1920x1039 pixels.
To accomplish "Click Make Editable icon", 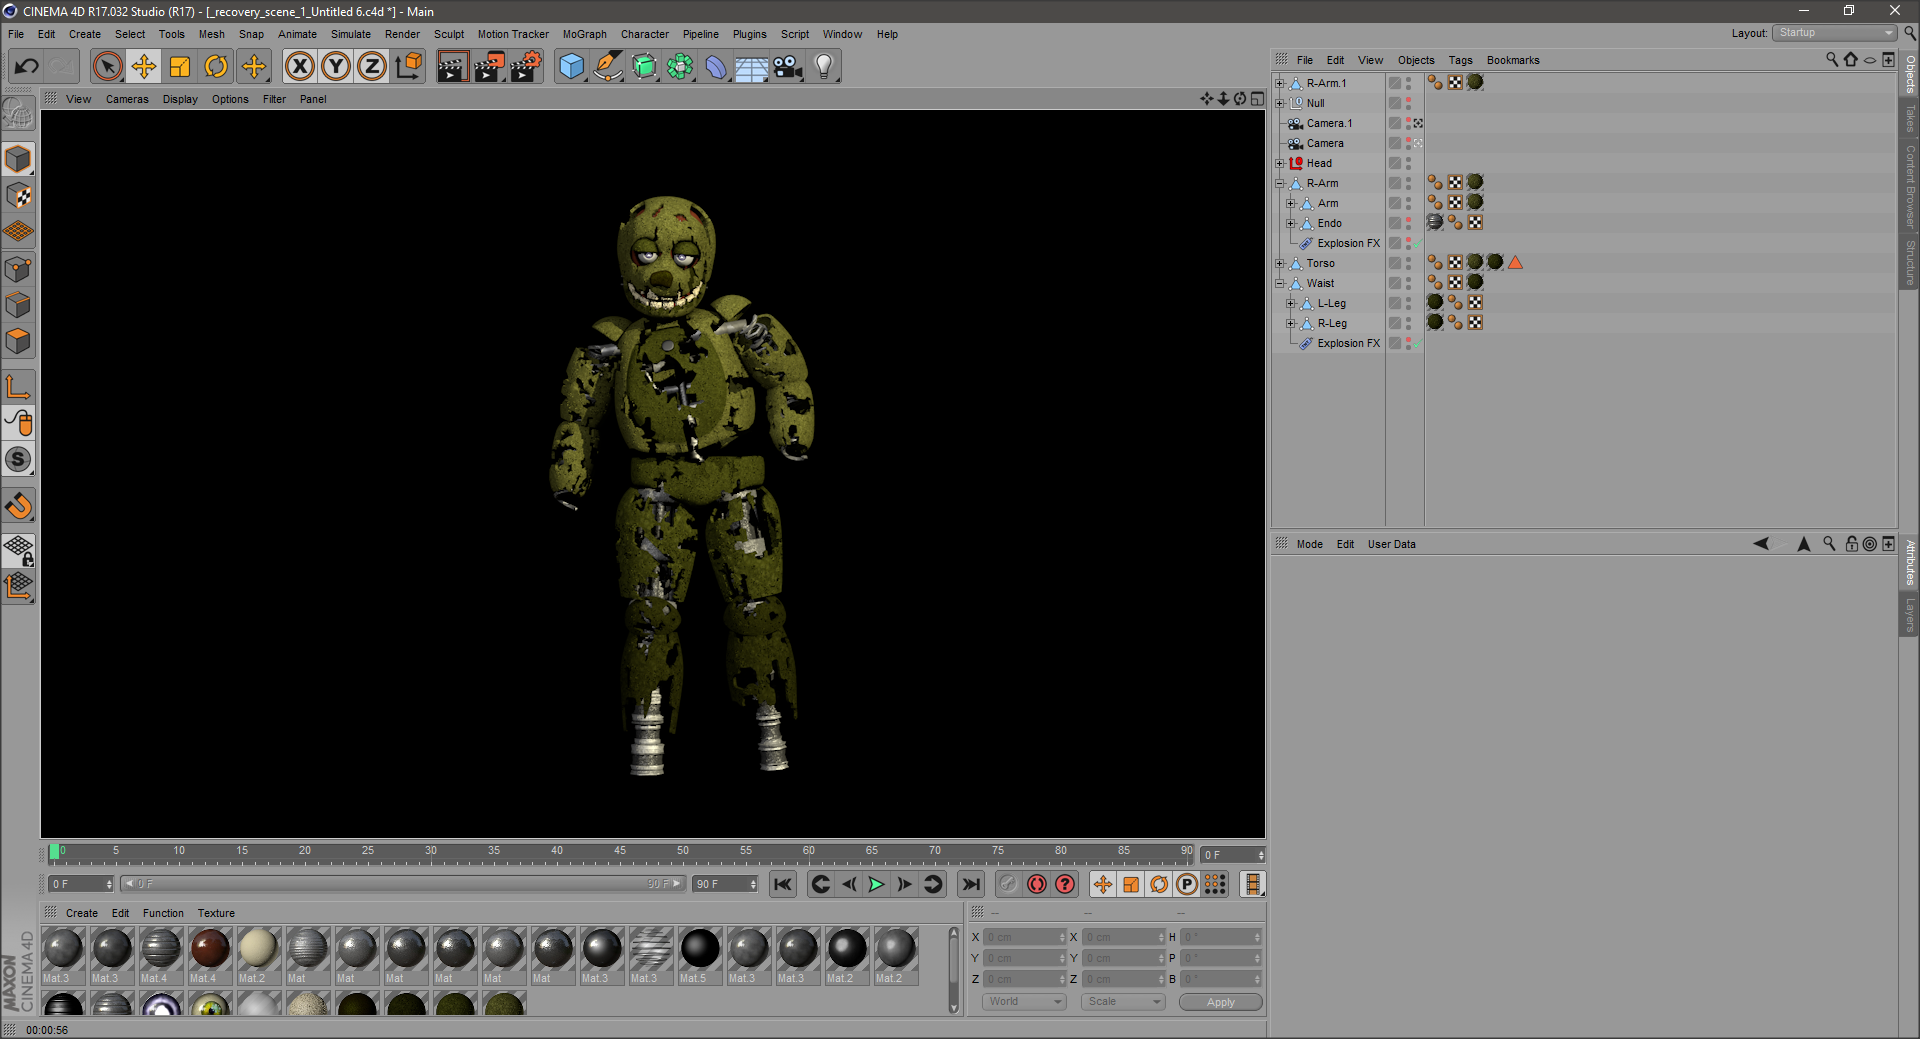I will pos(18,114).
